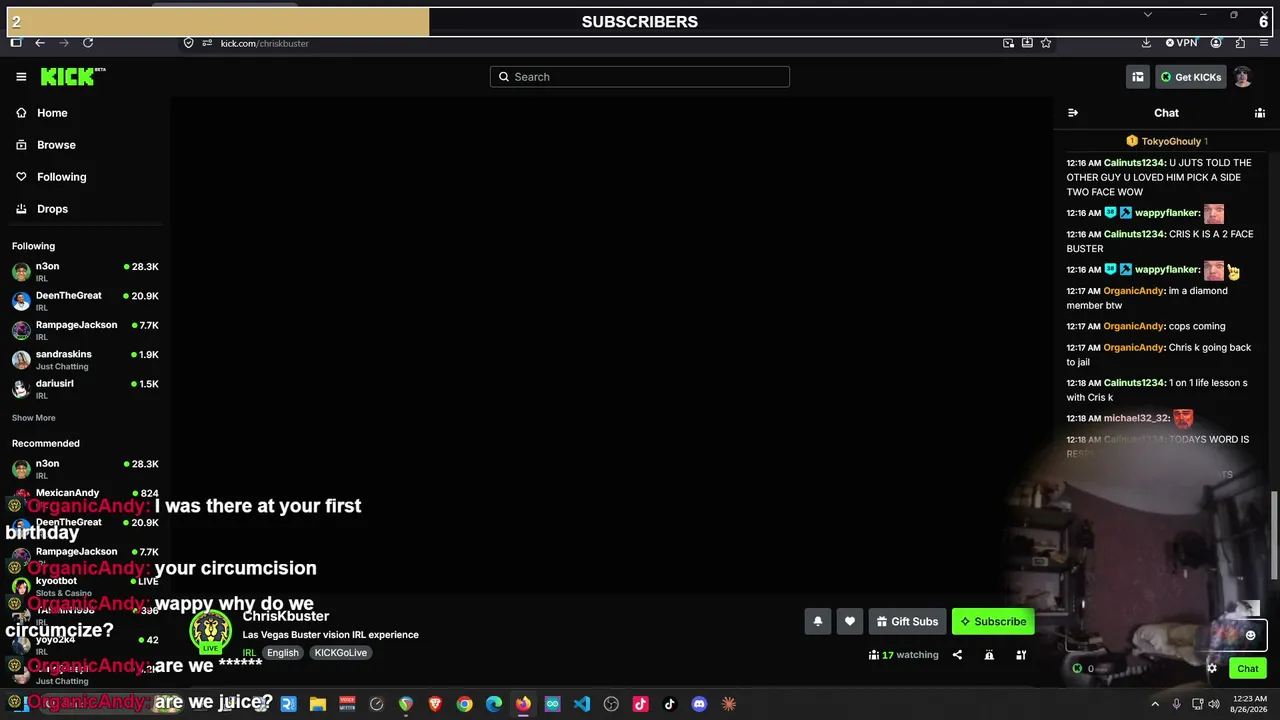The height and width of the screenshot is (720, 1280).
Task: Open Arduino IDE from taskbar
Action: pyautogui.click(x=552, y=704)
